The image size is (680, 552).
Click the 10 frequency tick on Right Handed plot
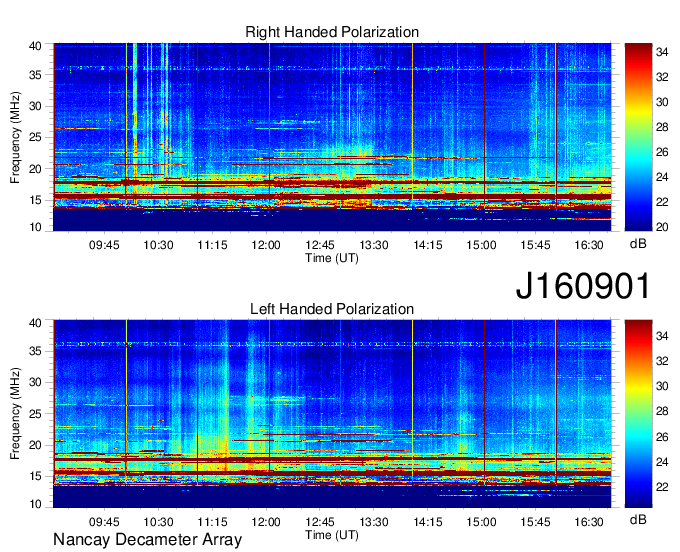coord(36,227)
